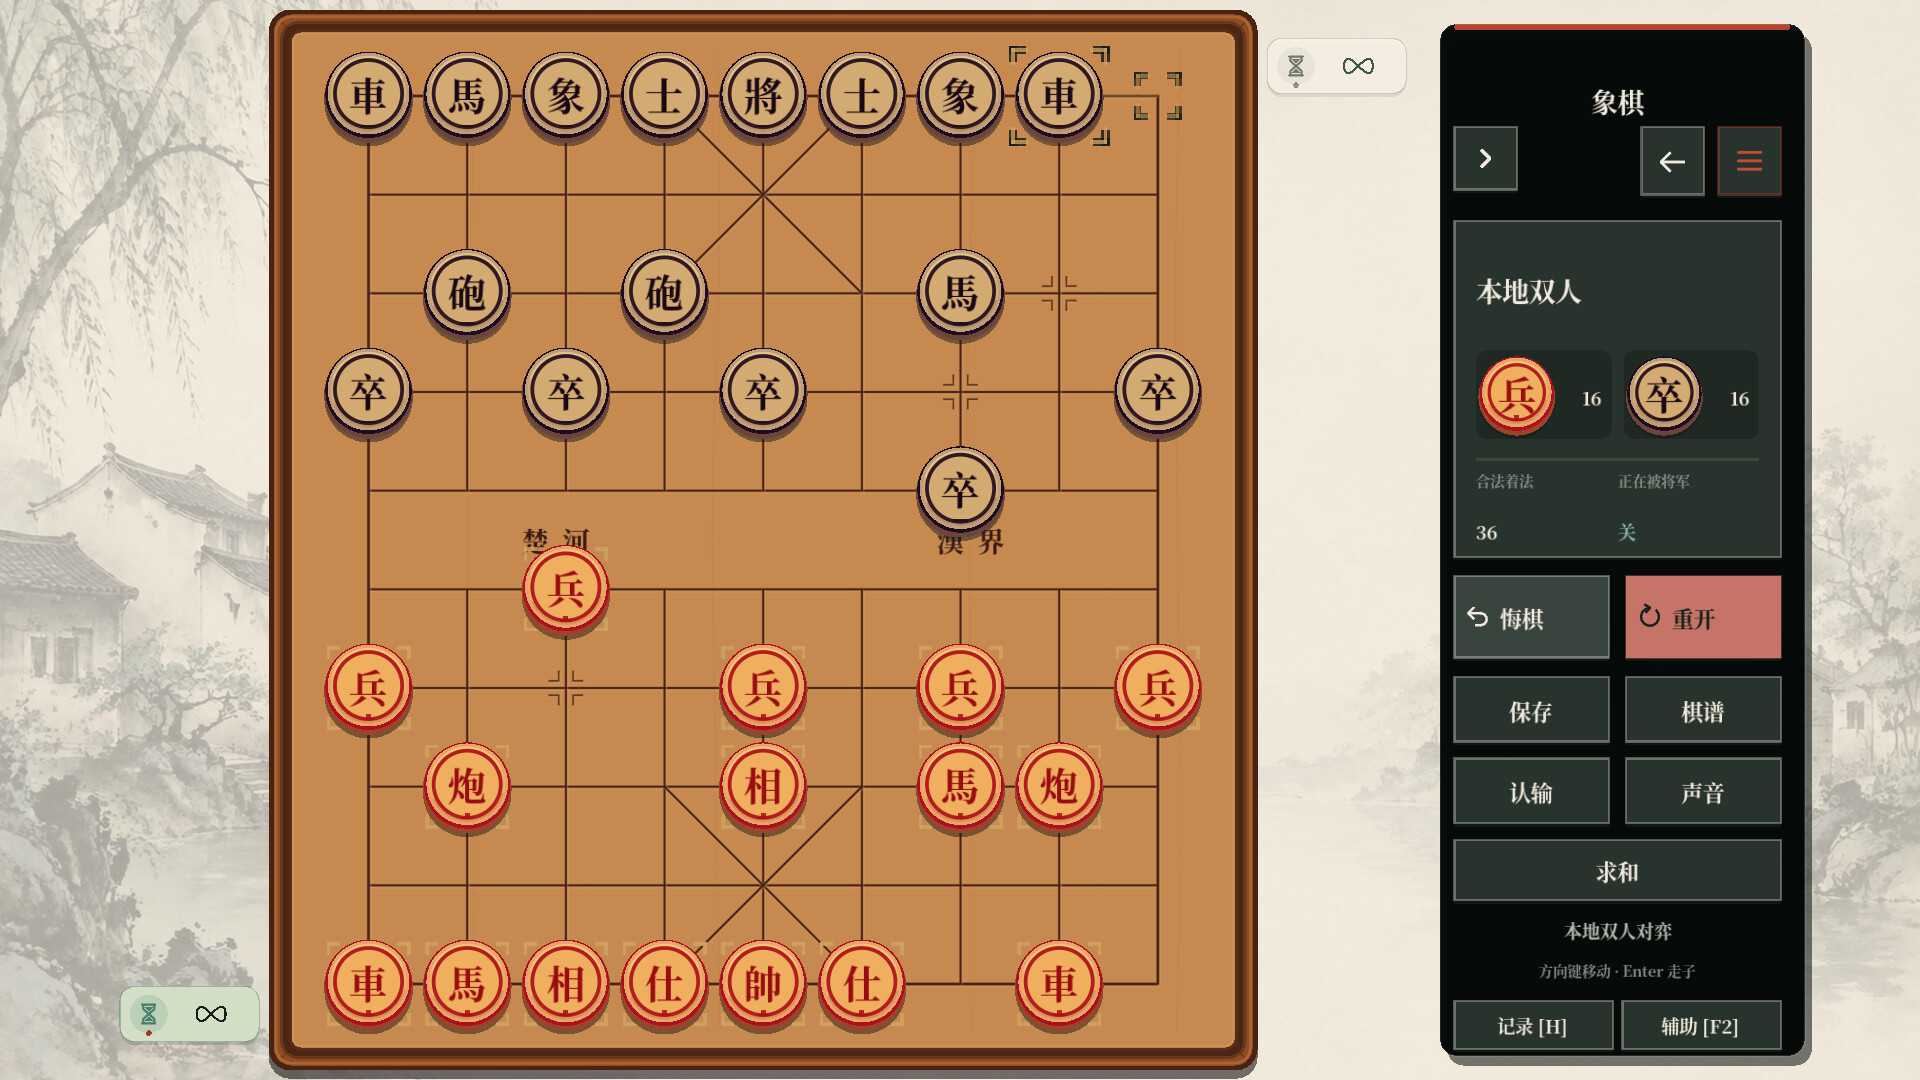Click the 合法着法 value 36
Screen dimensions: 1920x1080
coord(1487,533)
